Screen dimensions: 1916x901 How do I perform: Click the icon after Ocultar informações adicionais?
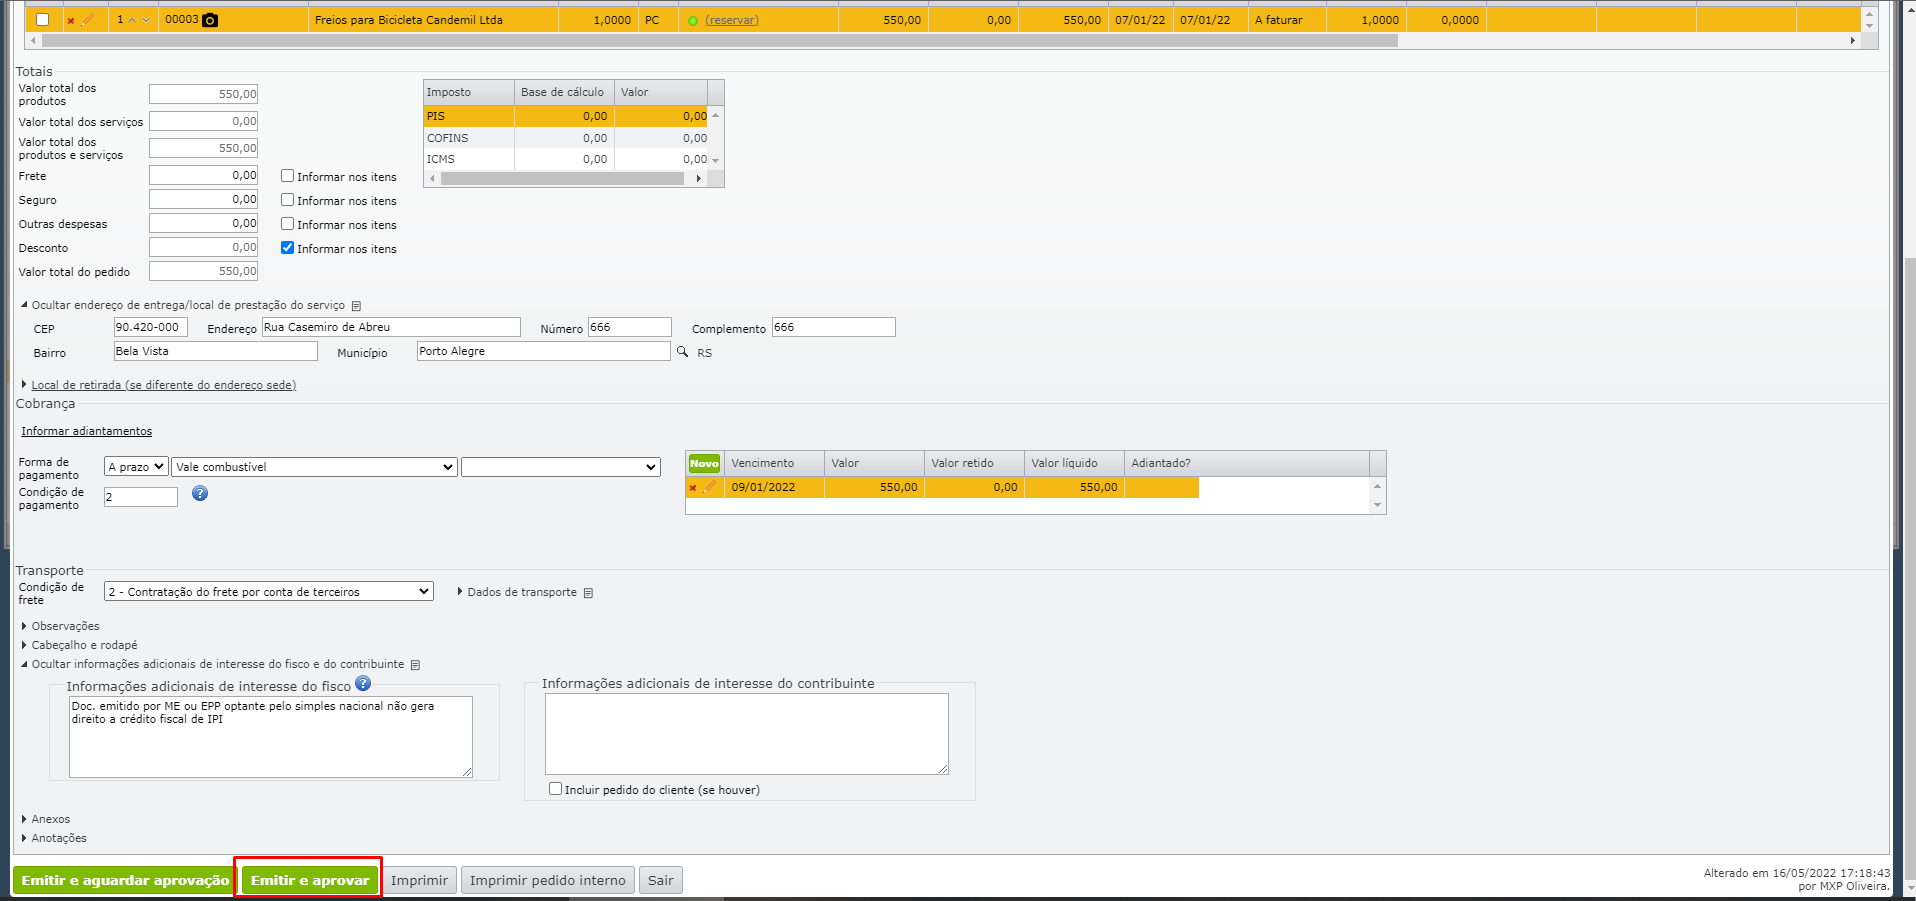pyautogui.click(x=415, y=665)
